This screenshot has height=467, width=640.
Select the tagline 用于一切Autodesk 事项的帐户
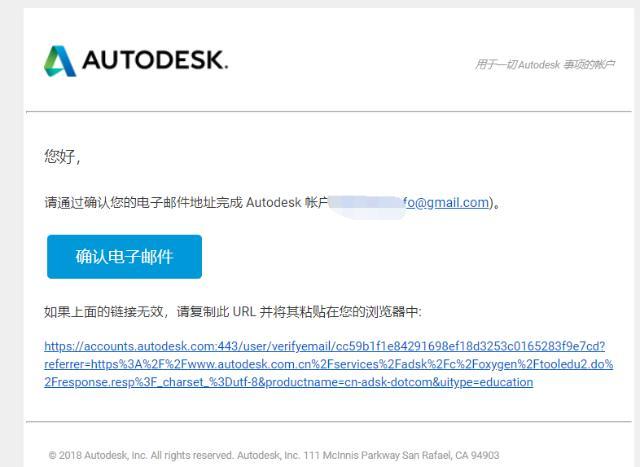point(545,64)
